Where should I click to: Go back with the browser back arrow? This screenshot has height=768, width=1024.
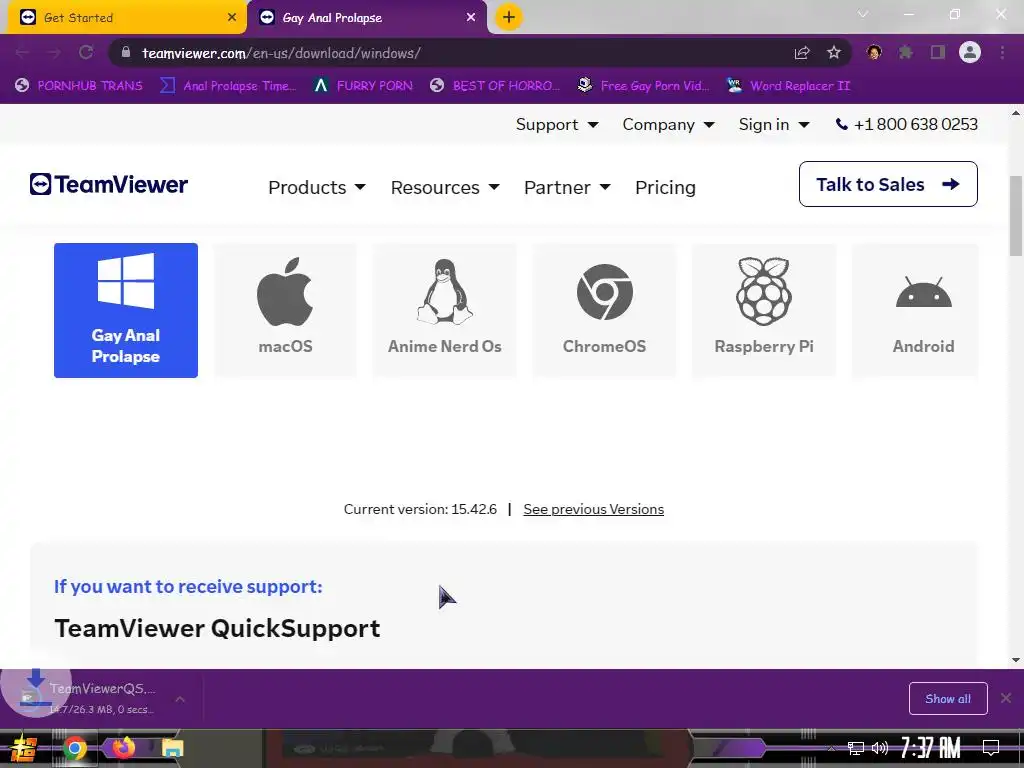click(22, 53)
